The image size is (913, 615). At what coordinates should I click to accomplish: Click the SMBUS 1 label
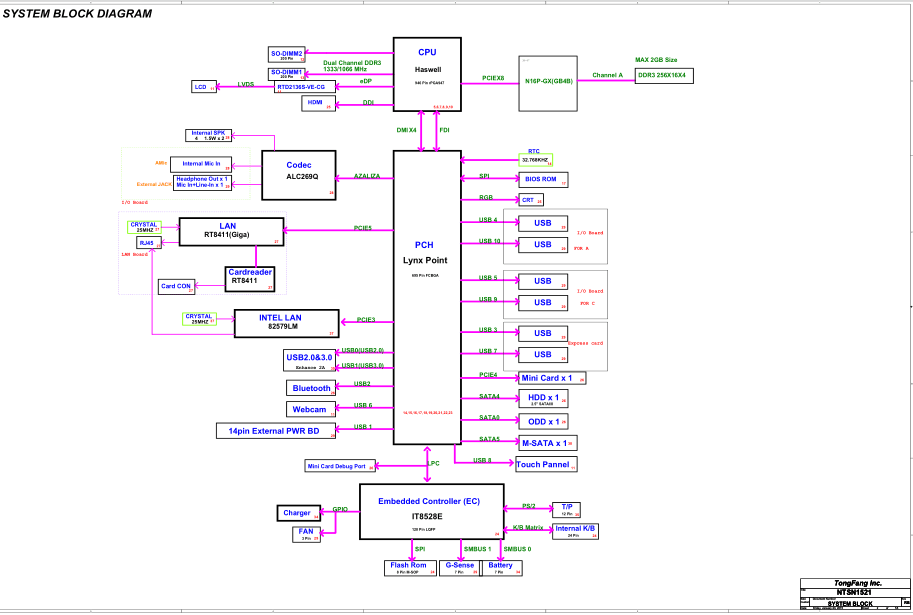pos(477,549)
